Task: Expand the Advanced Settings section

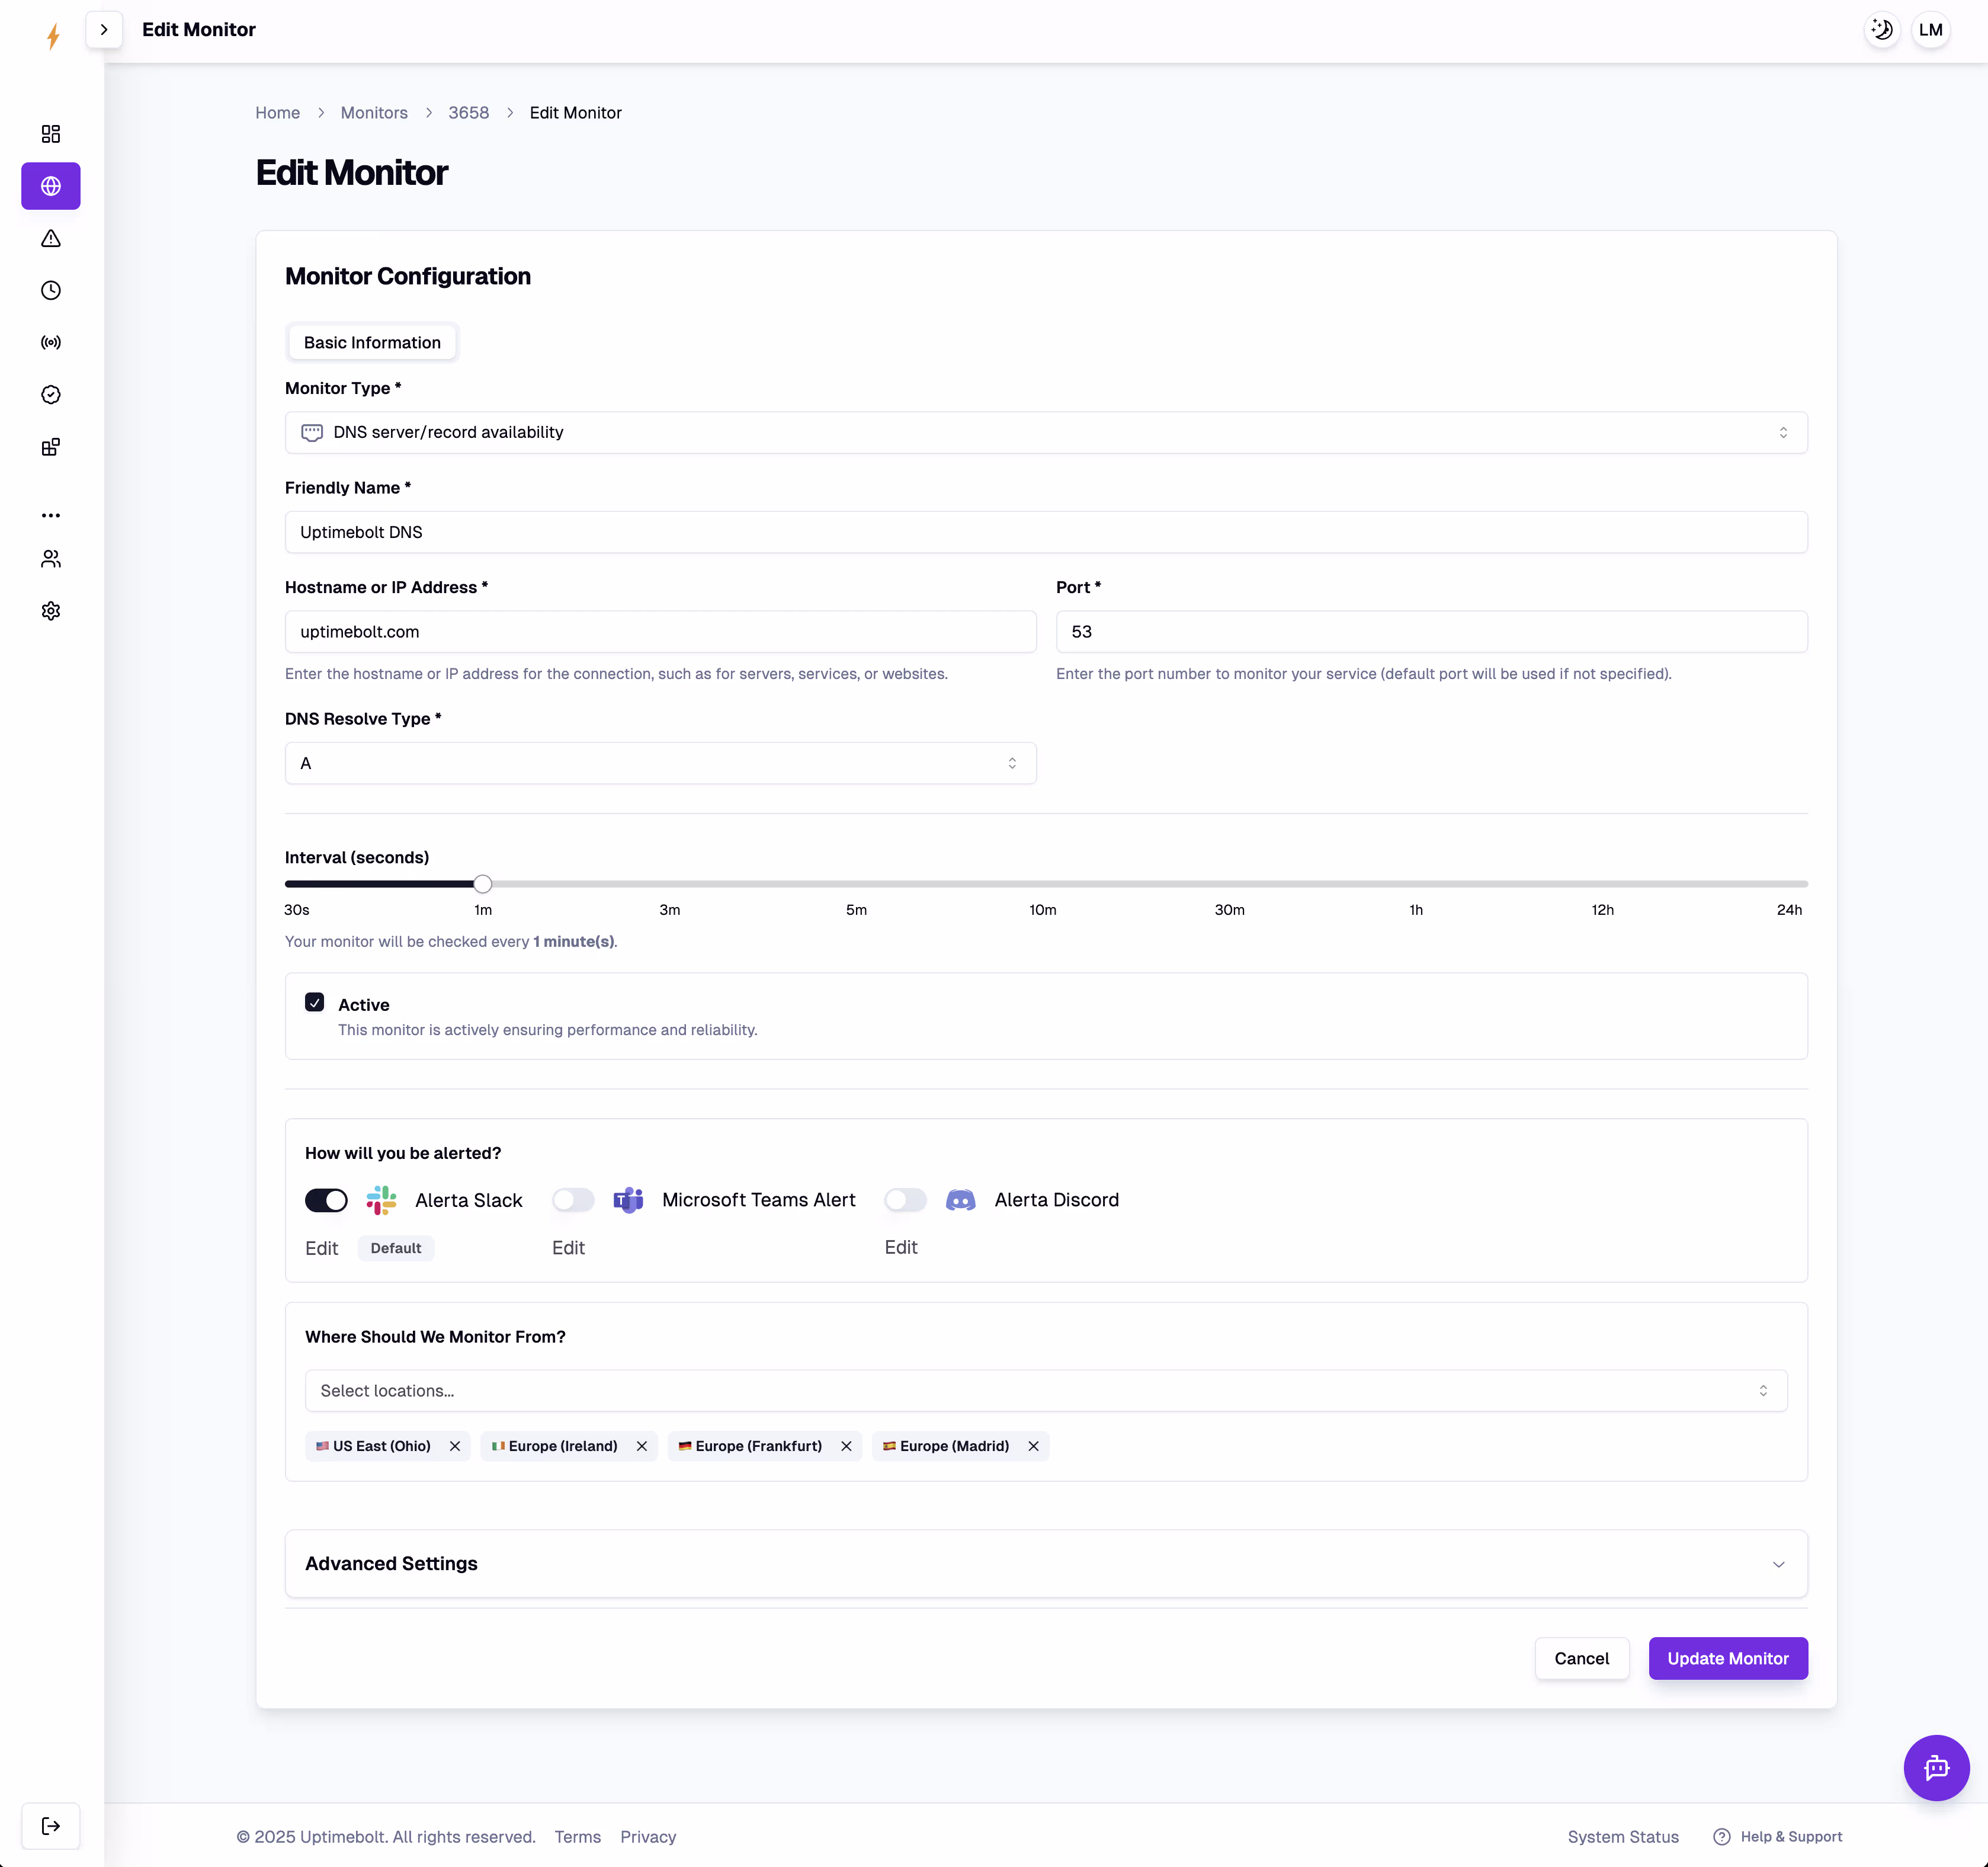Action: tap(1045, 1563)
